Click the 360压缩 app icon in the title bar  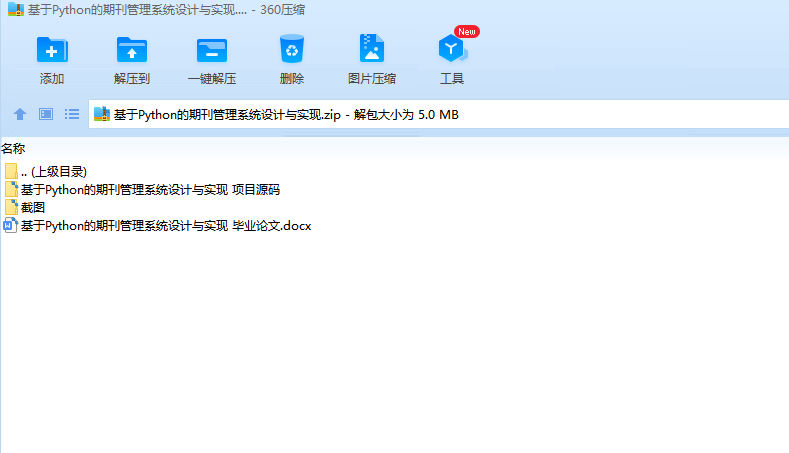(16, 10)
